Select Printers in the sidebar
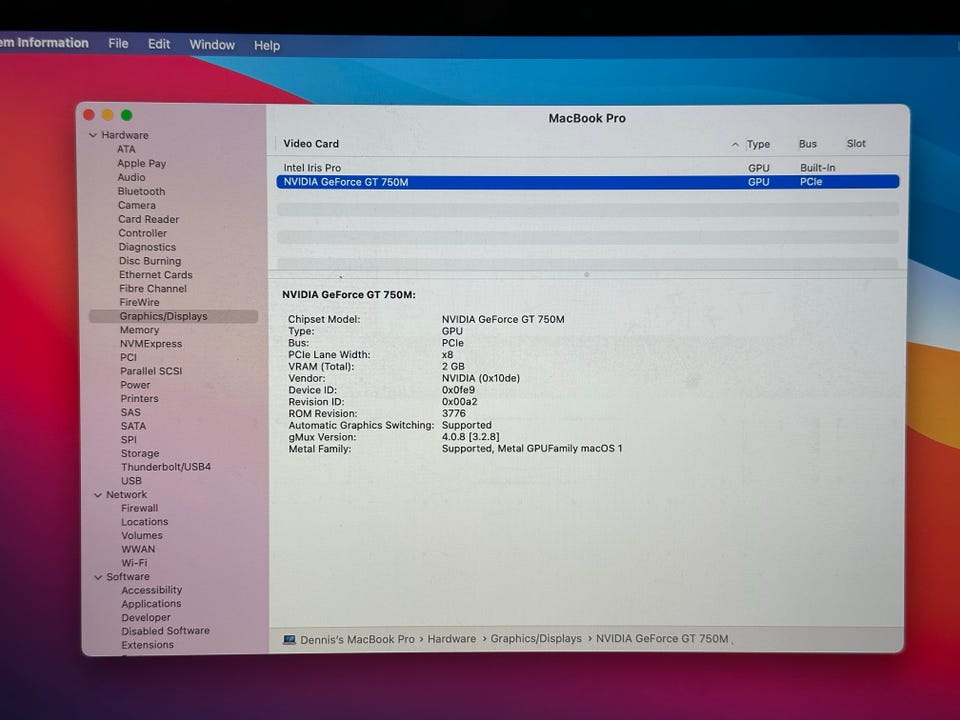Screen dimensions: 960x720 point(140,399)
